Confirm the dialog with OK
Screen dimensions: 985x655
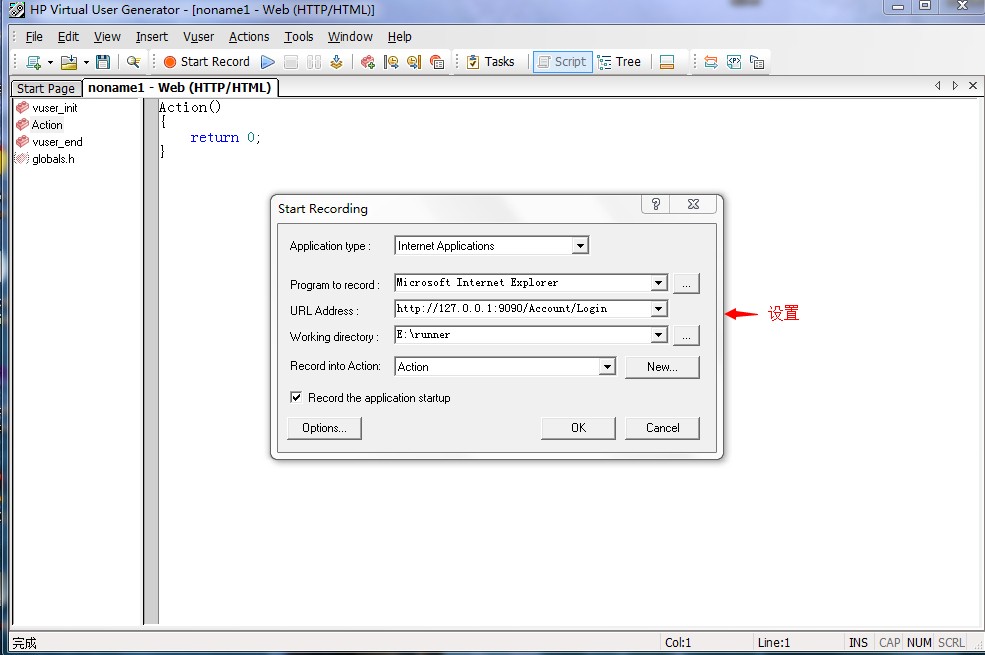click(578, 428)
